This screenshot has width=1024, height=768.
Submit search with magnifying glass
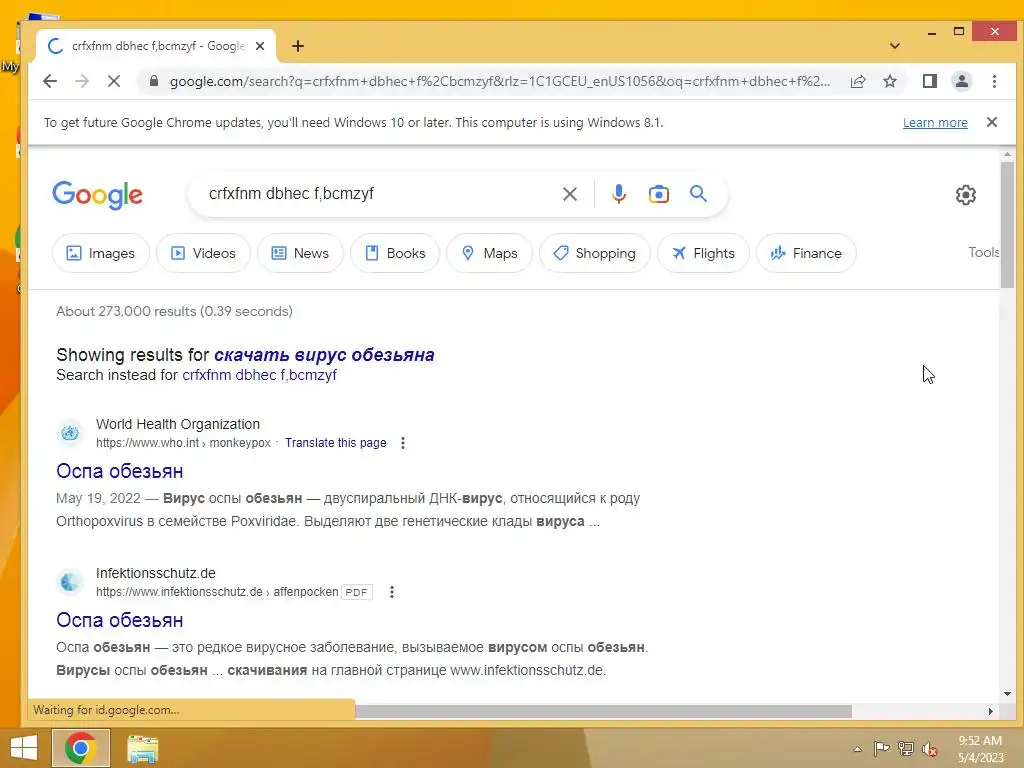698,193
